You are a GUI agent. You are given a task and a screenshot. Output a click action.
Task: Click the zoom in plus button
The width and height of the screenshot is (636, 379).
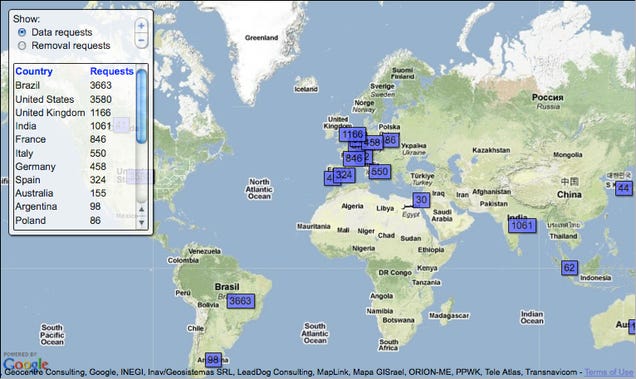[x=141, y=26]
